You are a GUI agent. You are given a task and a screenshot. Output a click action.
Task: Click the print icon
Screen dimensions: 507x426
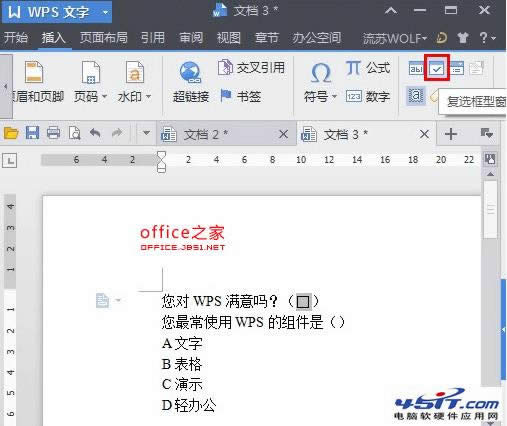(53, 133)
